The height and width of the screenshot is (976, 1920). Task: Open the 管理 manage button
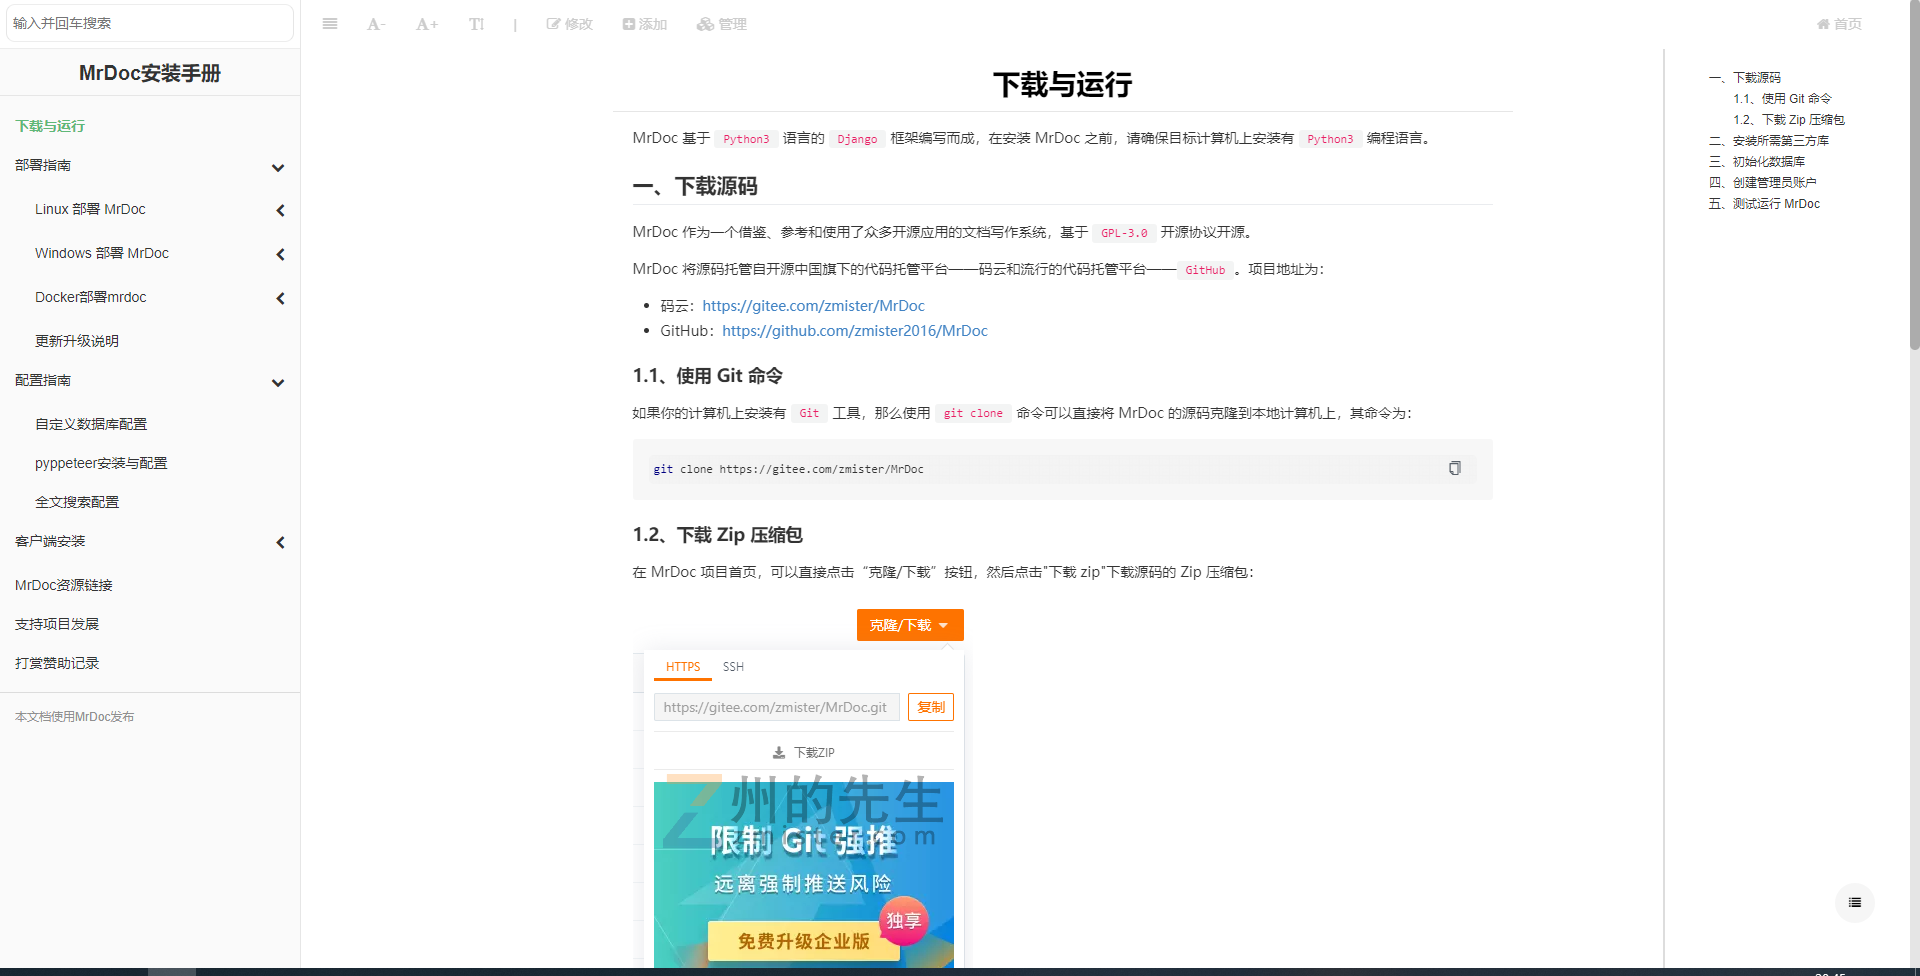[x=722, y=24]
